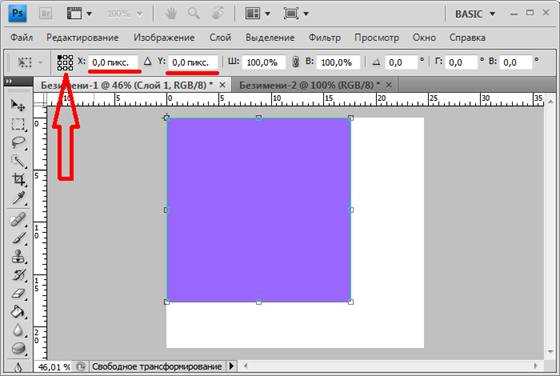This screenshot has width=560, height=376.
Task: Click the horizontal skew Г field
Action: point(462,62)
